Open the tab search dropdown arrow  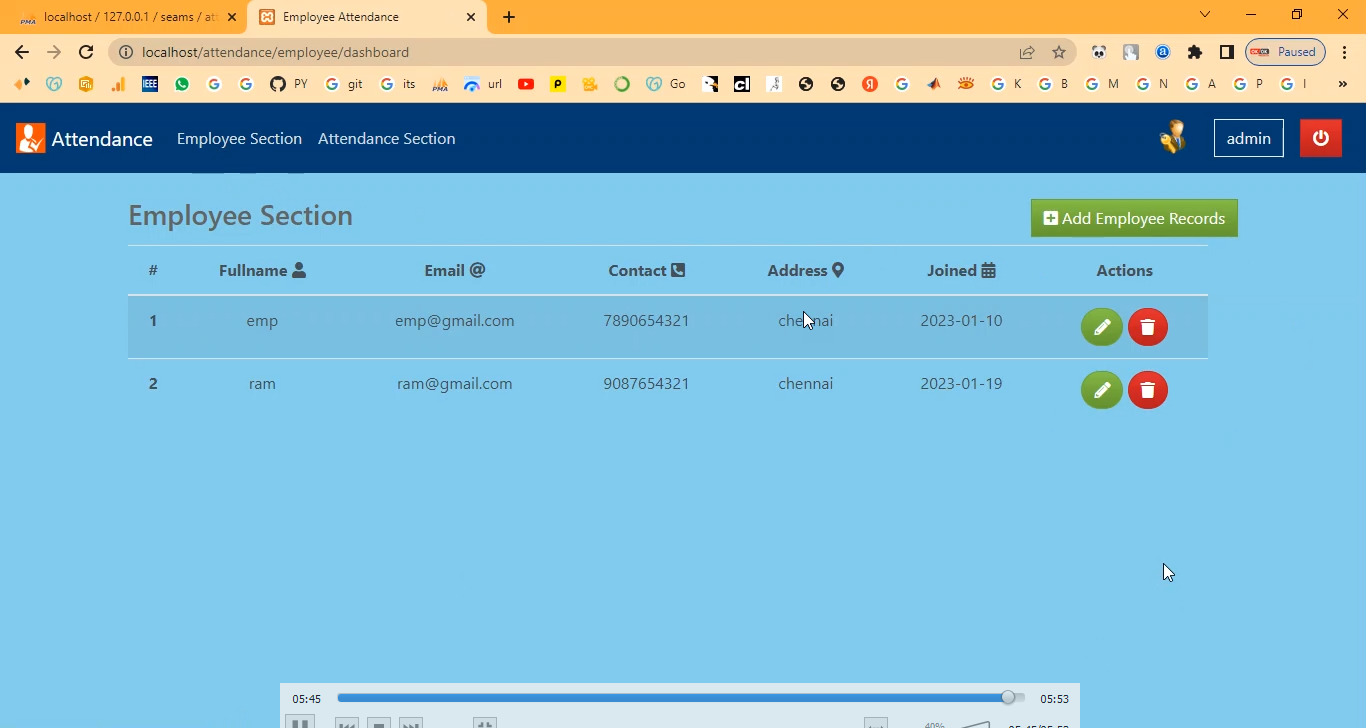1205,15
